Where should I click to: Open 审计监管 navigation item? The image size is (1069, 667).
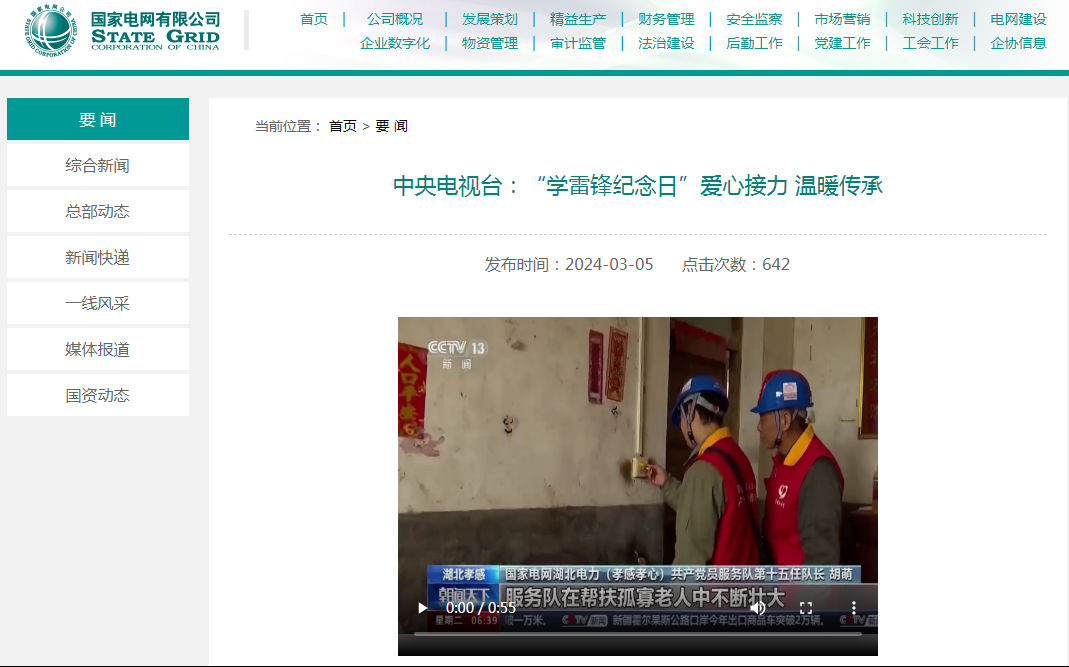click(578, 43)
